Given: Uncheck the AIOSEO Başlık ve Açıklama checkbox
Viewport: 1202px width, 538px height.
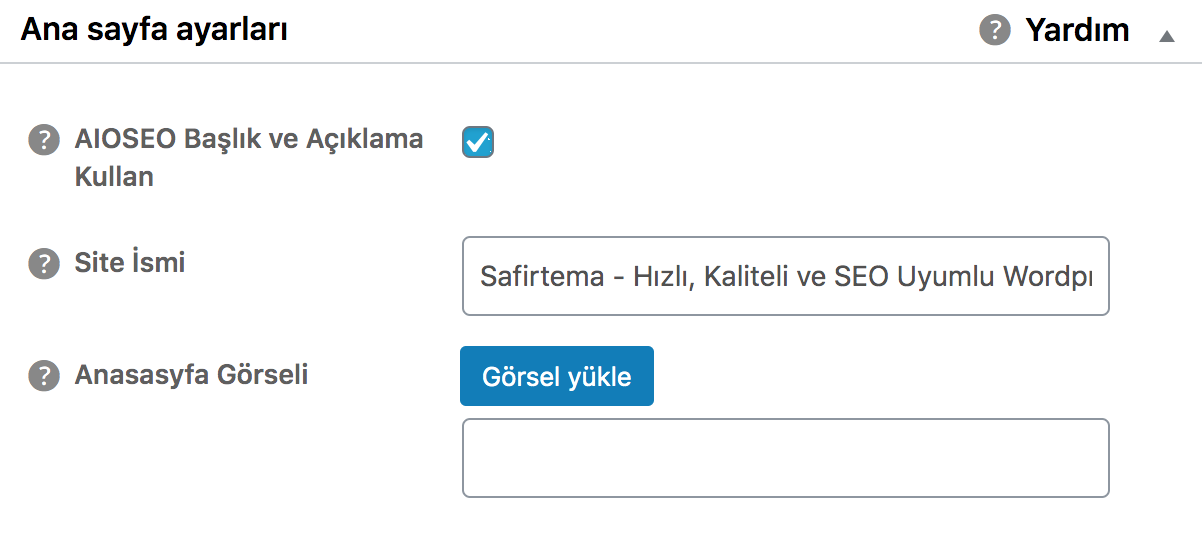Looking at the screenshot, I should click(478, 142).
